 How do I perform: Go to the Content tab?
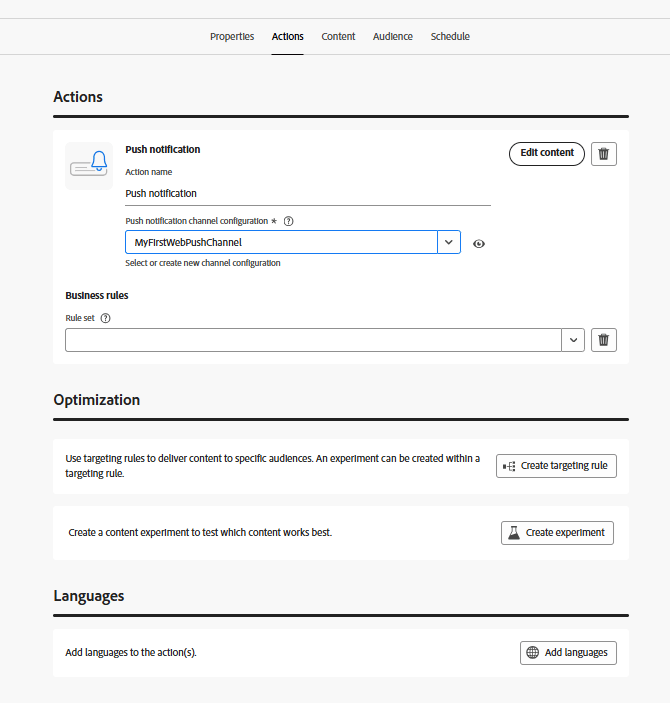338,37
